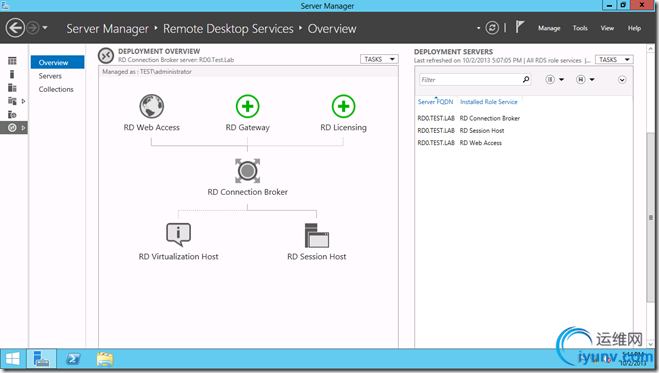Screen dimensions: 659x373
Task: Add RD Licensing with green plus icon
Action: pyautogui.click(x=343, y=106)
